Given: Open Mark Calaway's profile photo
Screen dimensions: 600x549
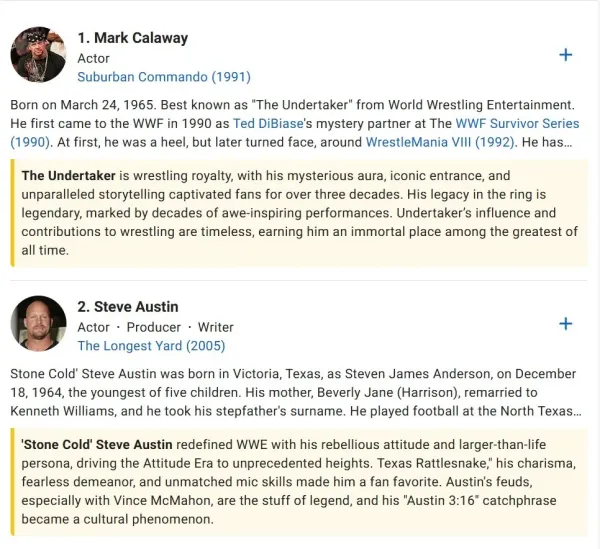Looking at the screenshot, I should [38, 54].
